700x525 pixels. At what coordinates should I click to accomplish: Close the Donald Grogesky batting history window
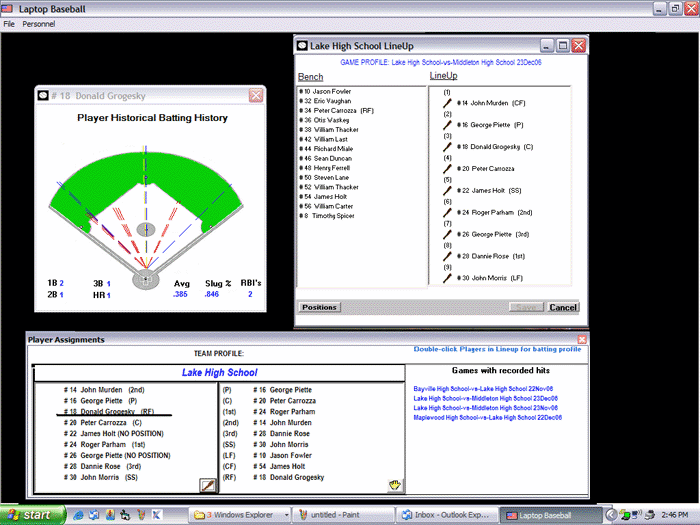coord(256,95)
